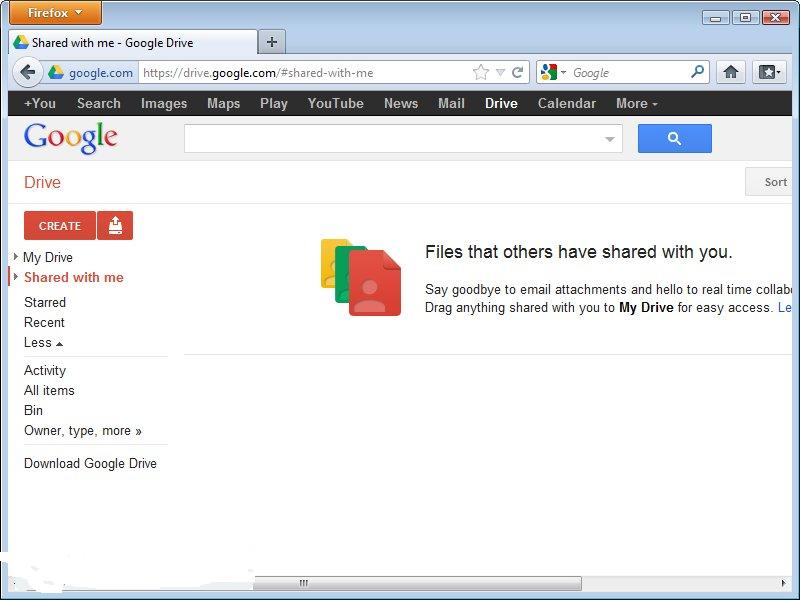Click the CREATE button
This screenshot has width=800, height=600.
(60, 226)
